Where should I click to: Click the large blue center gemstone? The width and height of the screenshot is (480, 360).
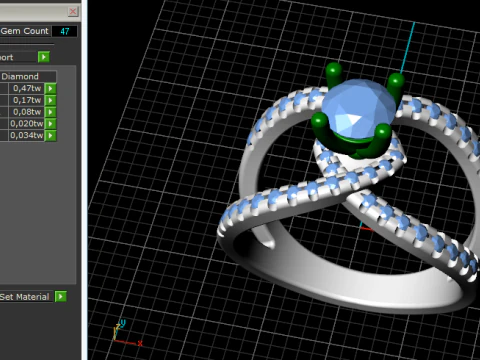point(358,108)
